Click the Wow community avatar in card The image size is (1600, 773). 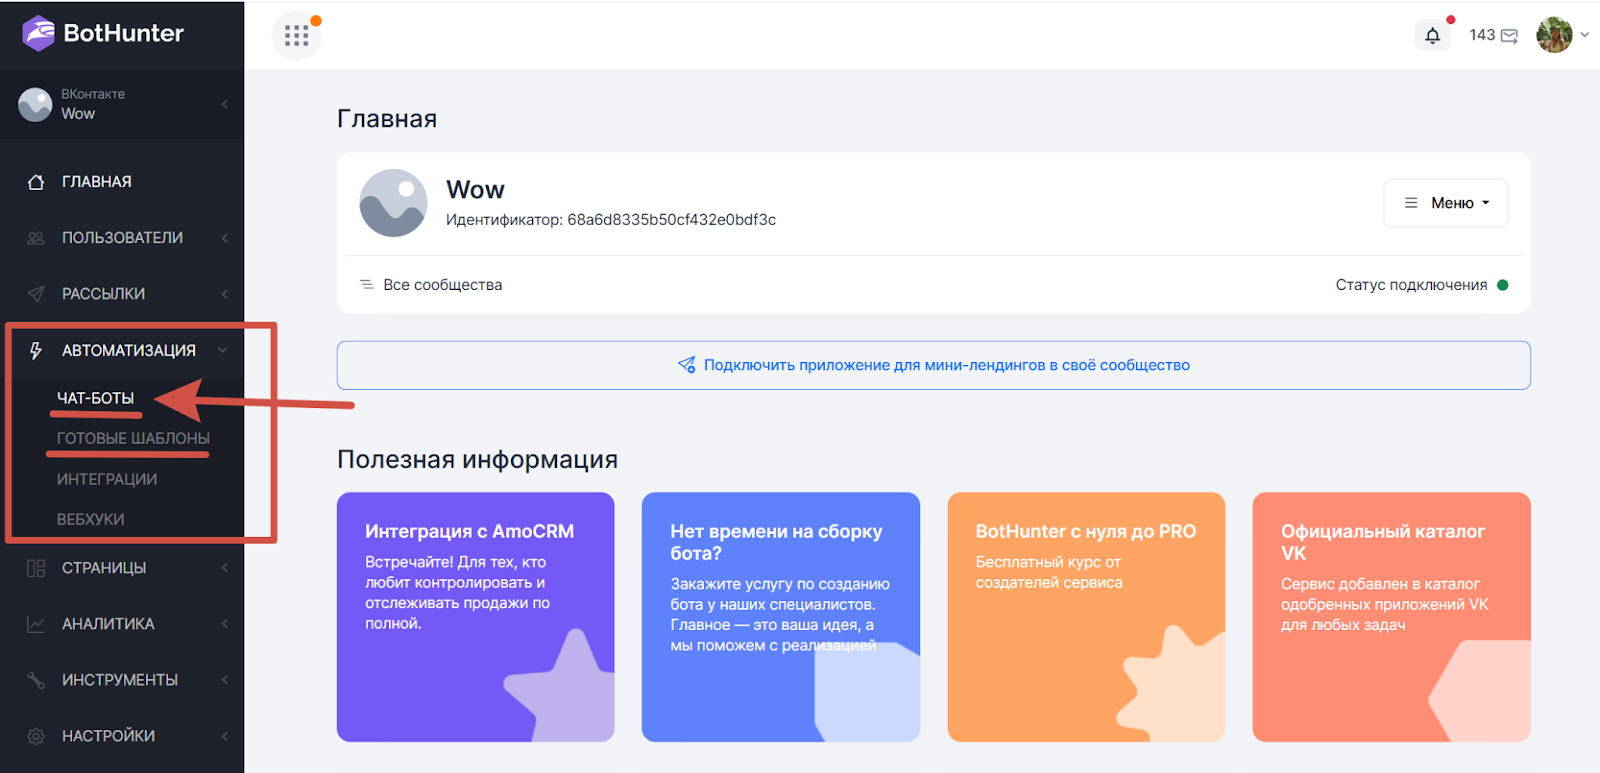(393, 203)
